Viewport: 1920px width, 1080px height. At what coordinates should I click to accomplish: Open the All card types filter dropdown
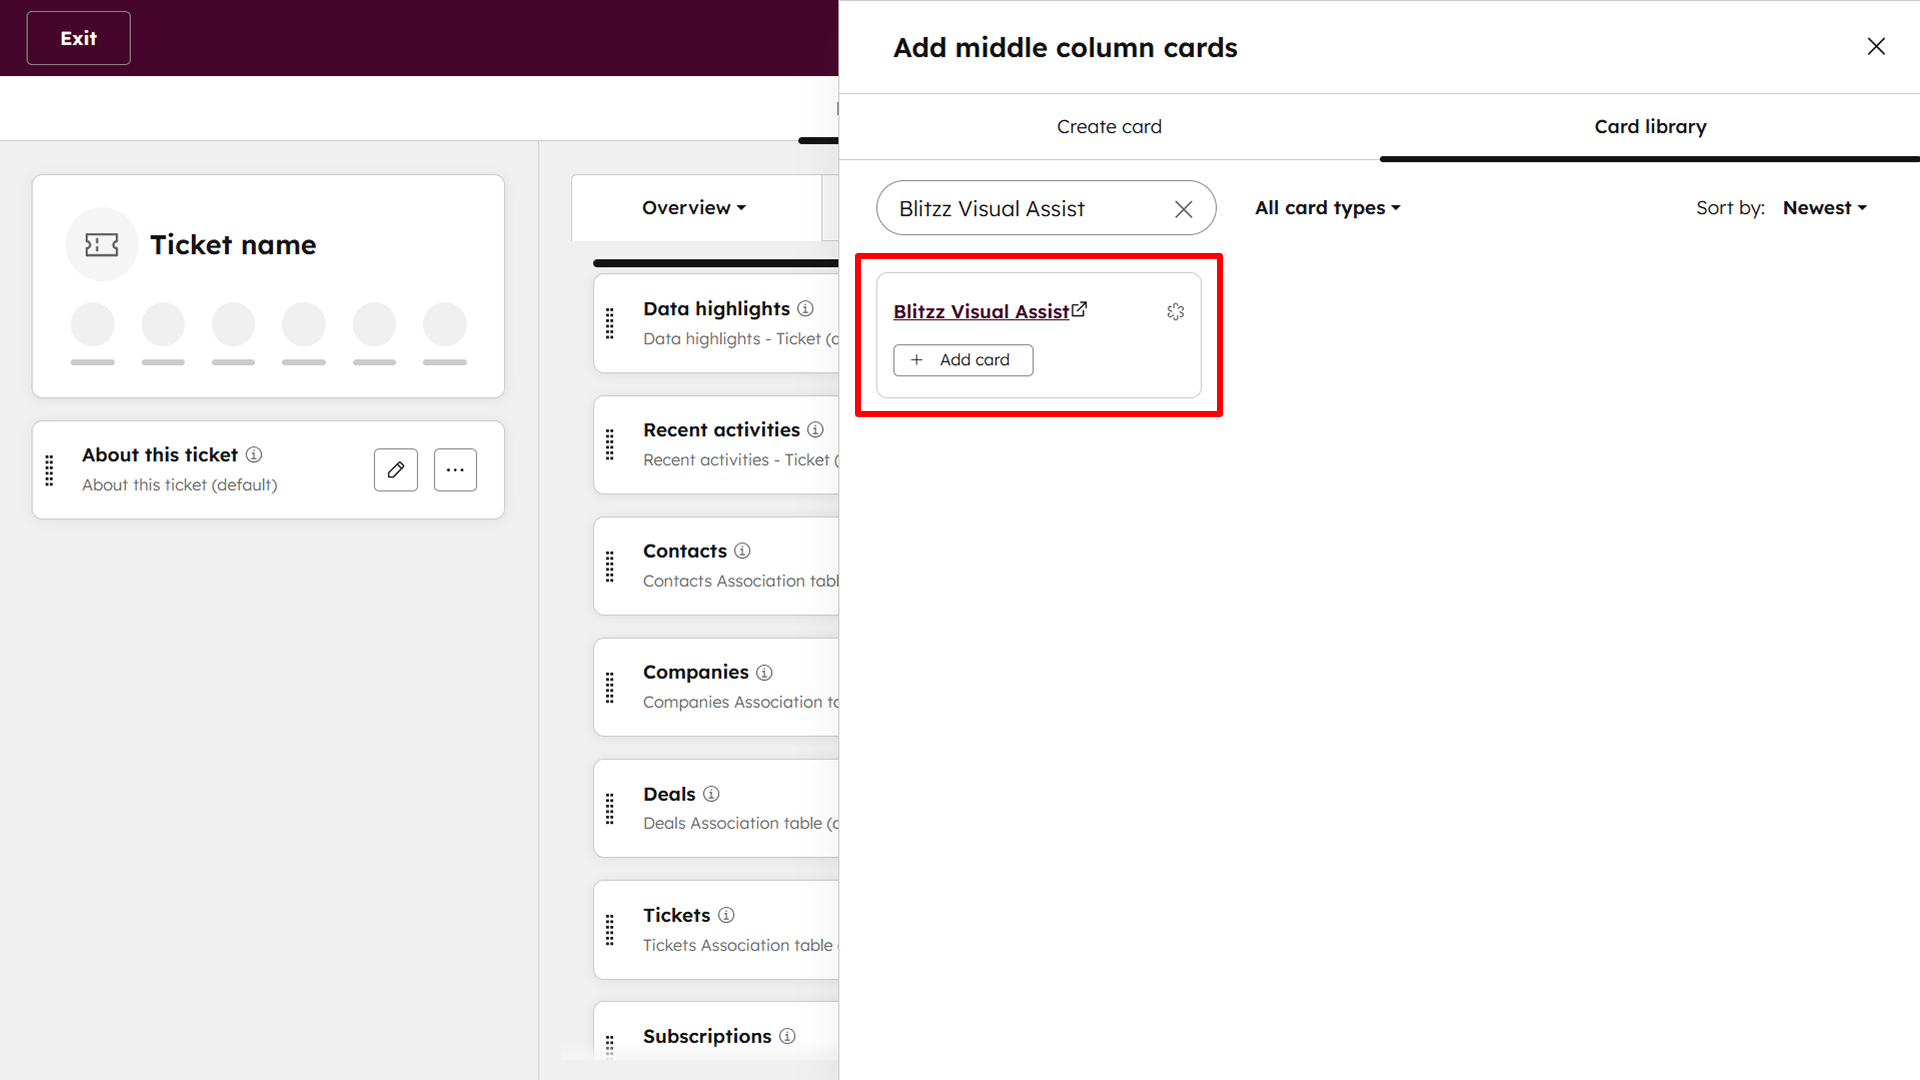(1327, 208)
